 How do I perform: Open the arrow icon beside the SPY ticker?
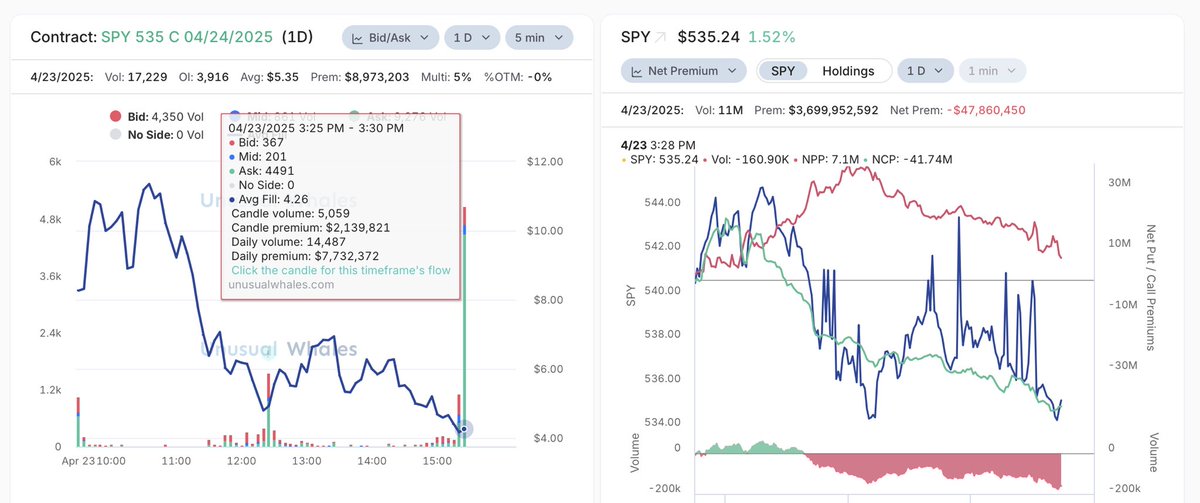coord(660,38)
